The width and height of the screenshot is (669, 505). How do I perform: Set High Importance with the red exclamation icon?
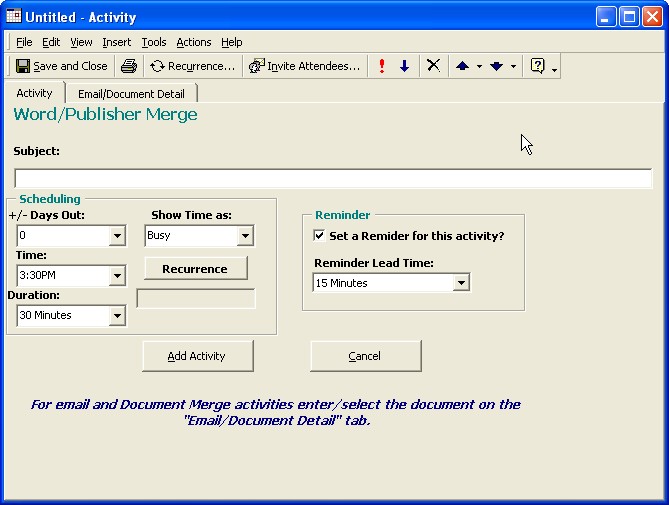click(x=382, y=66)
